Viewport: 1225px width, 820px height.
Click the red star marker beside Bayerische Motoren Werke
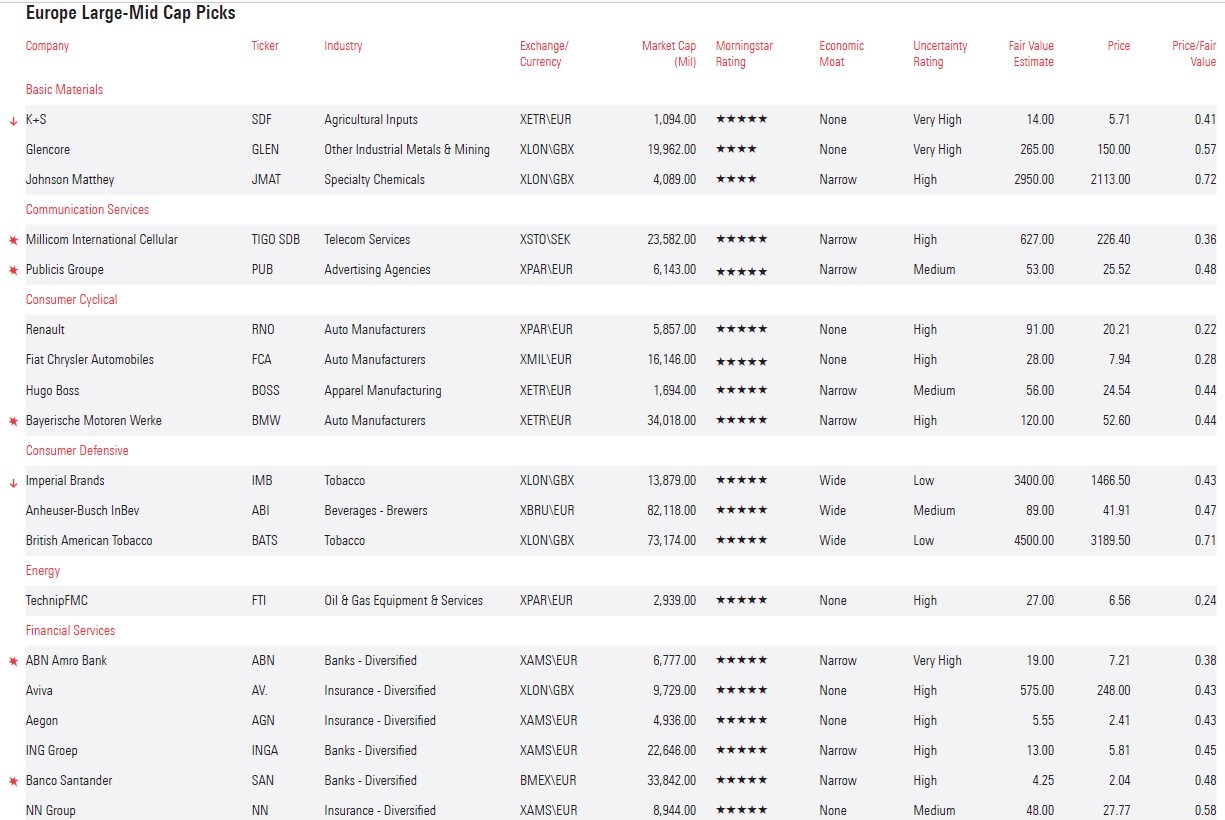[13, 422]
